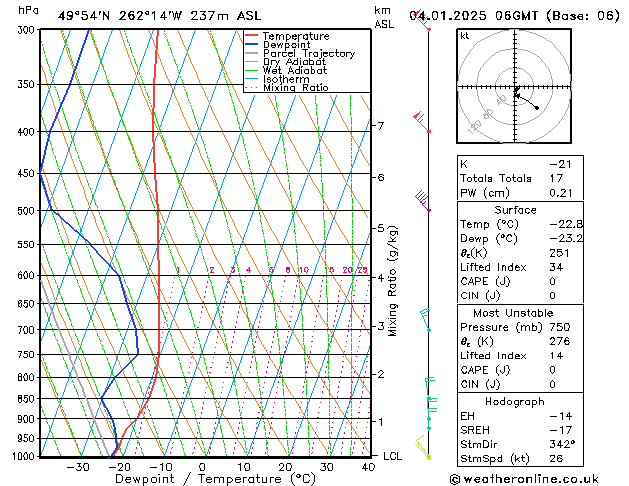Click the Most Unstable θε (K) value 276
This screenshot has width=629, height=486.
click(560, 341)
